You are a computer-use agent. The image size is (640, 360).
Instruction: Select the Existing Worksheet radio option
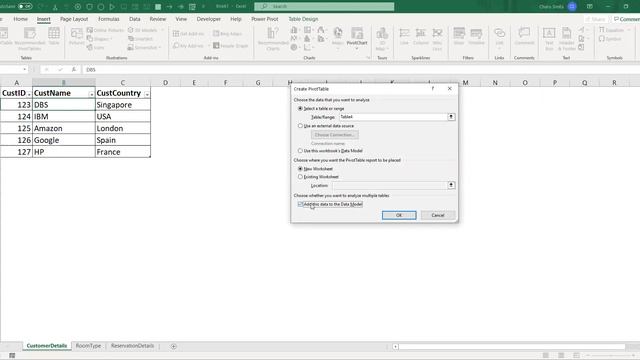[x=300, y=177]
